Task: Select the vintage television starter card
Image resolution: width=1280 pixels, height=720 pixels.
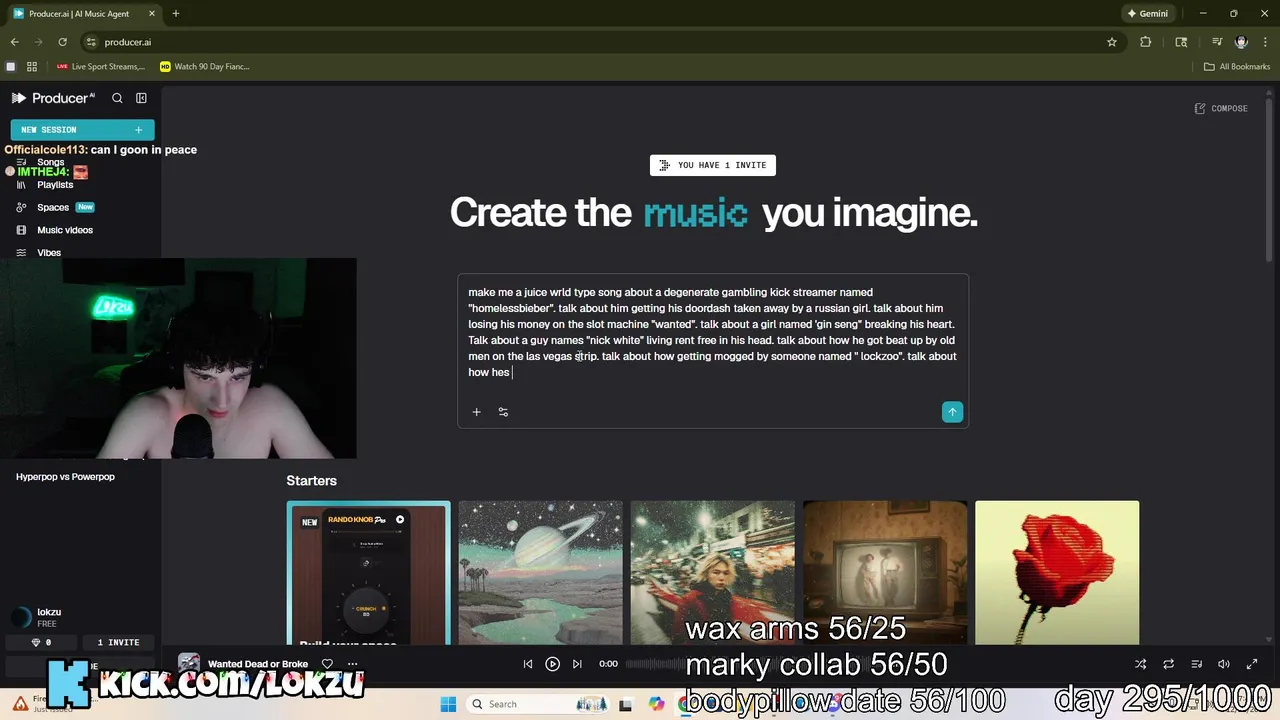Action: pyautogui.click(x=885, y=573)
